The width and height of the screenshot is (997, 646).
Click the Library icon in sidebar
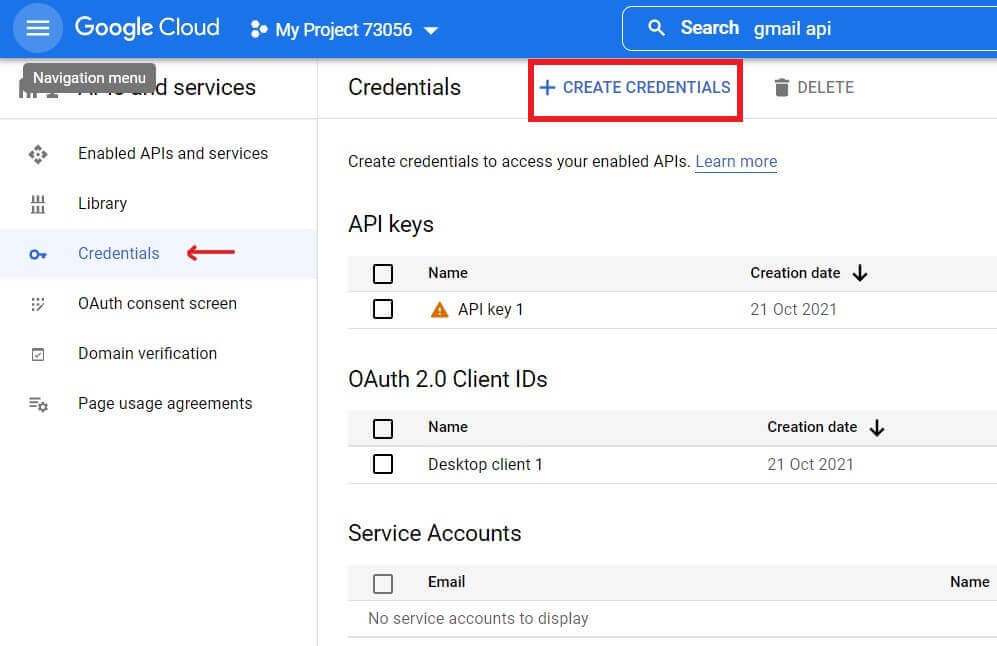[x=38, y=204]
